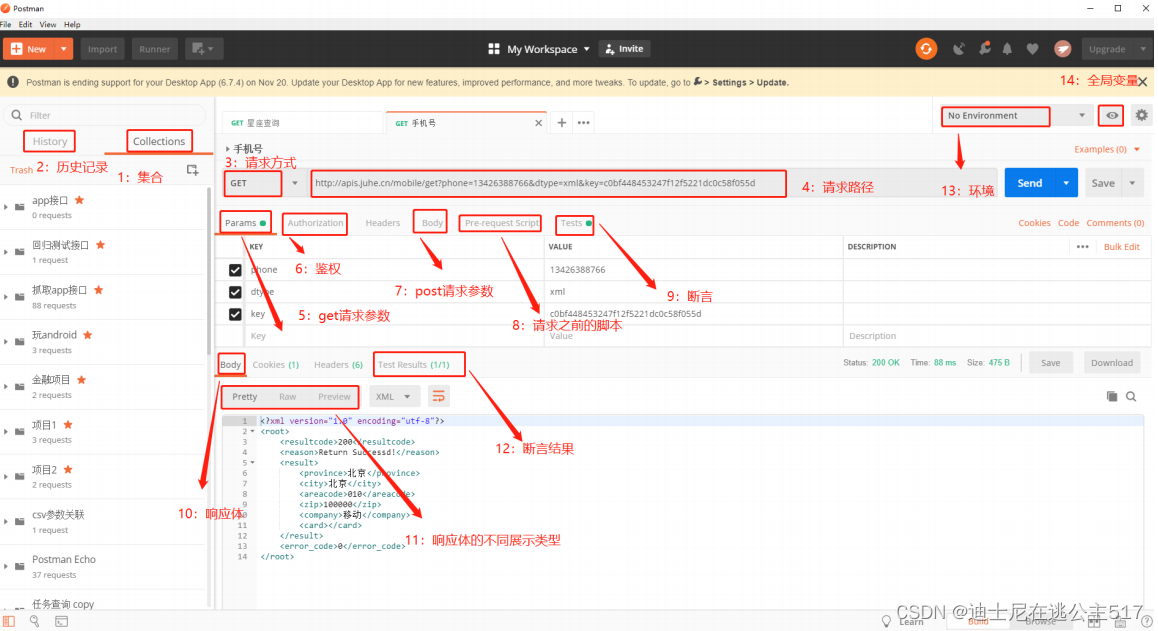Close the 手机号 request tab
Viewport: 1158px width, 631px height.
(538, 123)
